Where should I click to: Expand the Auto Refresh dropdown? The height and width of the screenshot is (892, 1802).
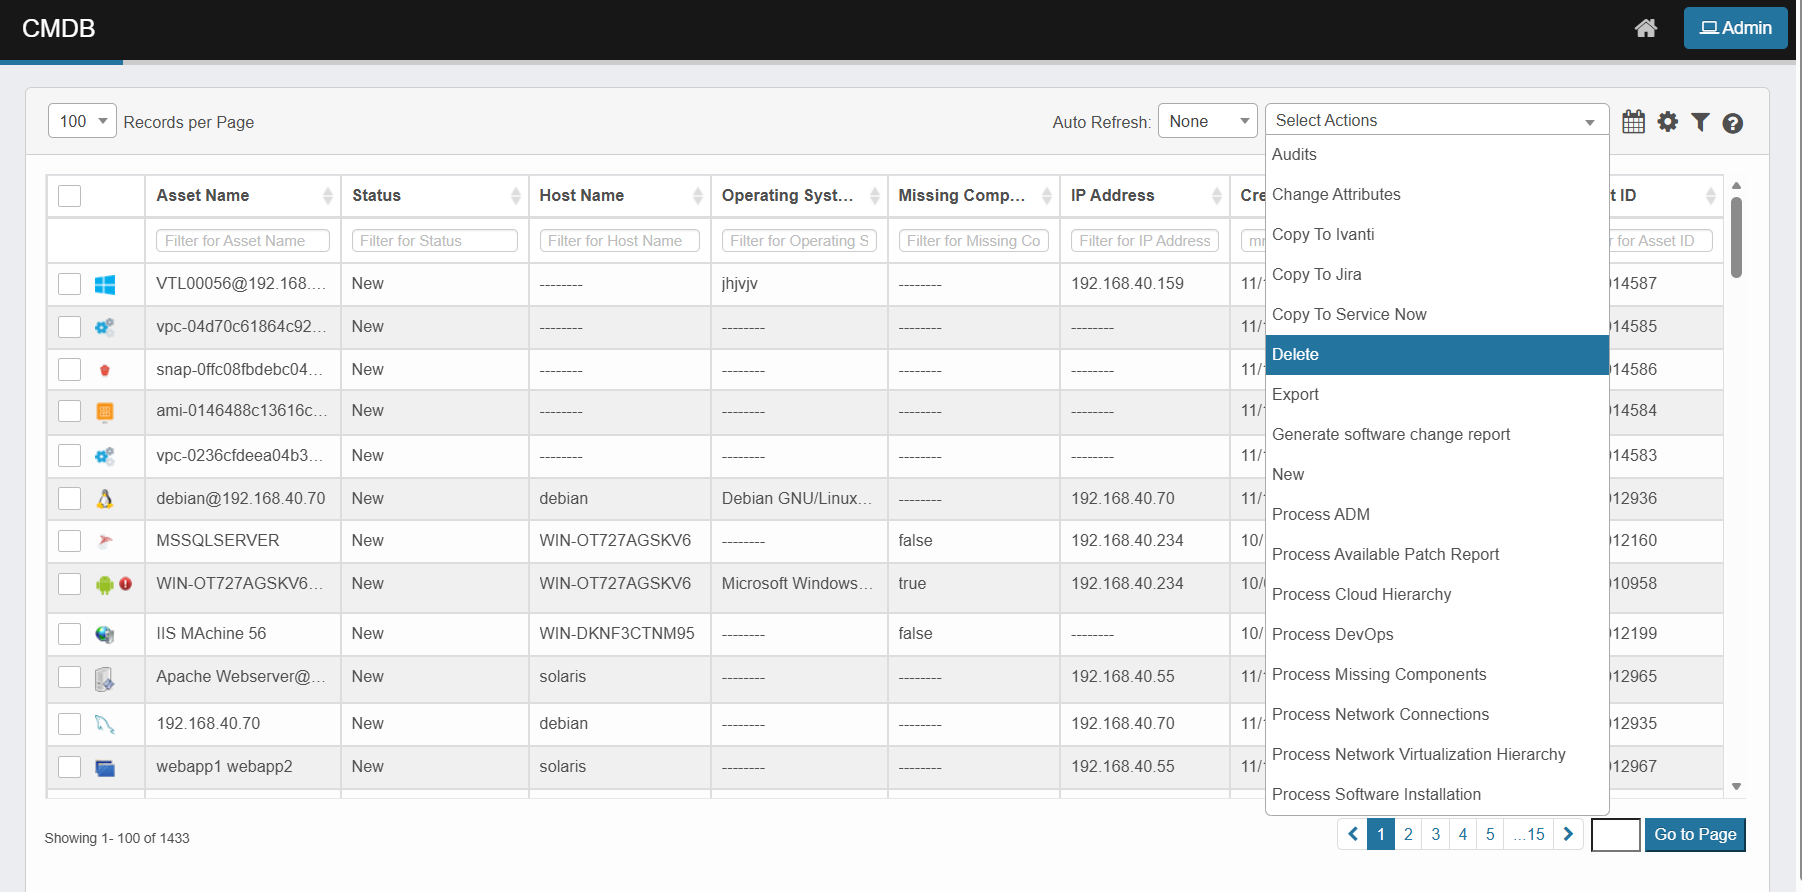(1207, 121)
